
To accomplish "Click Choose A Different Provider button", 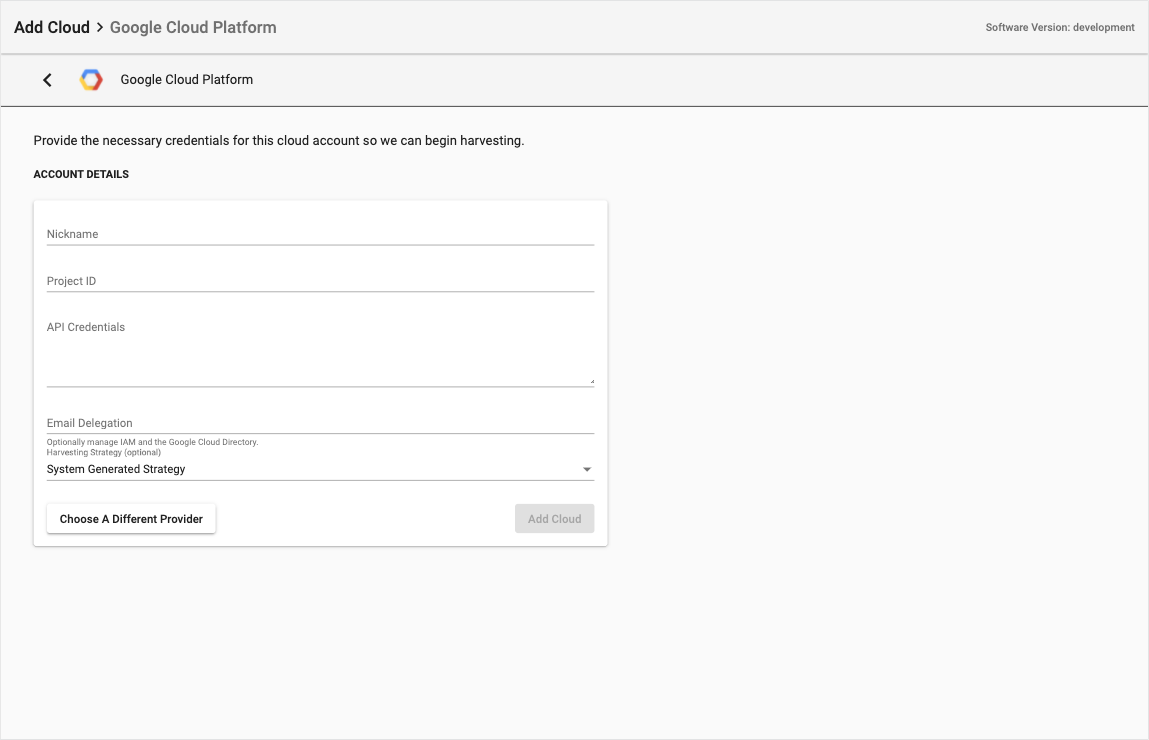I will pos(131,519).
